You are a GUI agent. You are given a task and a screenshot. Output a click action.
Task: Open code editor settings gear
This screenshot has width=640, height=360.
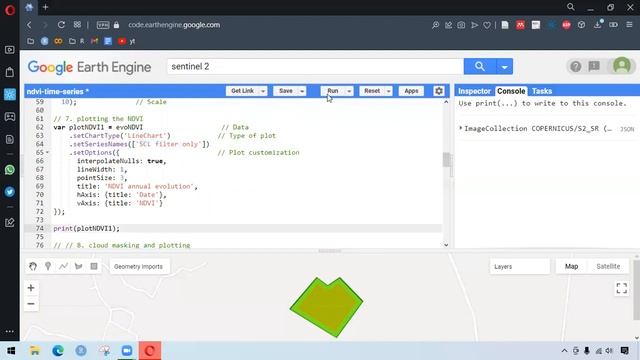tap(439, 91)
